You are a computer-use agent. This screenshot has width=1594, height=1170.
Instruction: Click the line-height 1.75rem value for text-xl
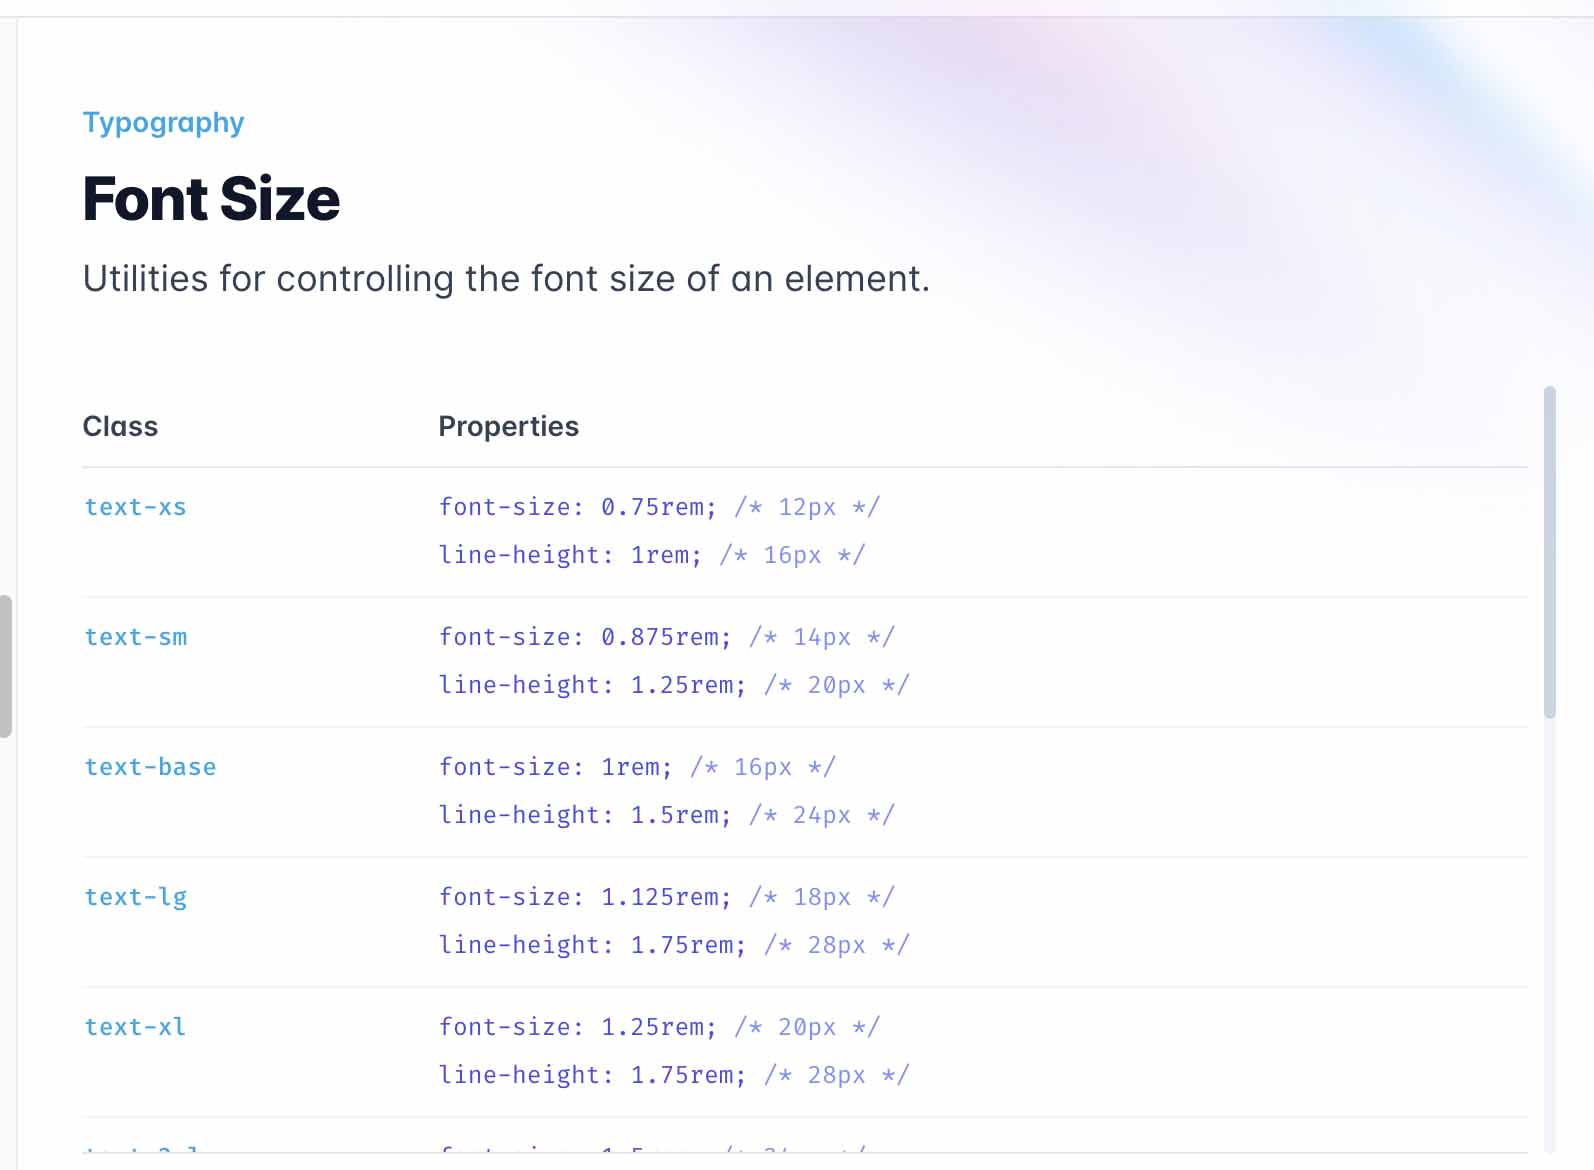[688, 1074]
